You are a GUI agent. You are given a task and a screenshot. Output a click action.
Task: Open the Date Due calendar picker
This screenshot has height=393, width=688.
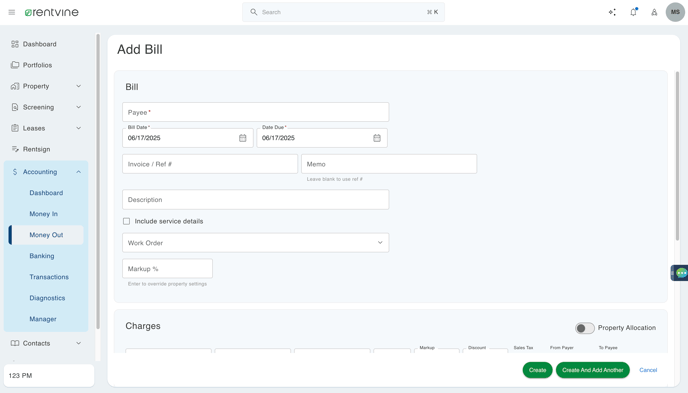[x=377, y=138]
